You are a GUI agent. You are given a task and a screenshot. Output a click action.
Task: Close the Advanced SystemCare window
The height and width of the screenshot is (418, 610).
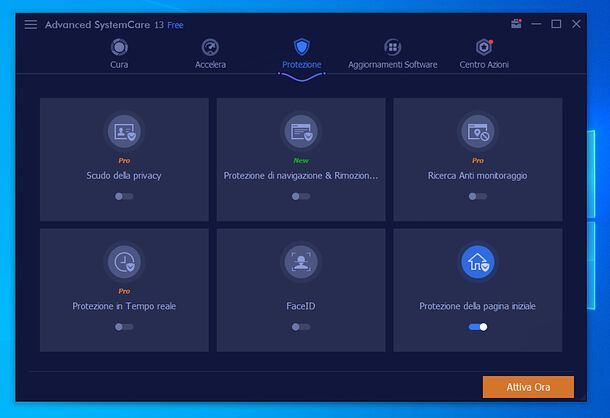(x=576, y=24)
